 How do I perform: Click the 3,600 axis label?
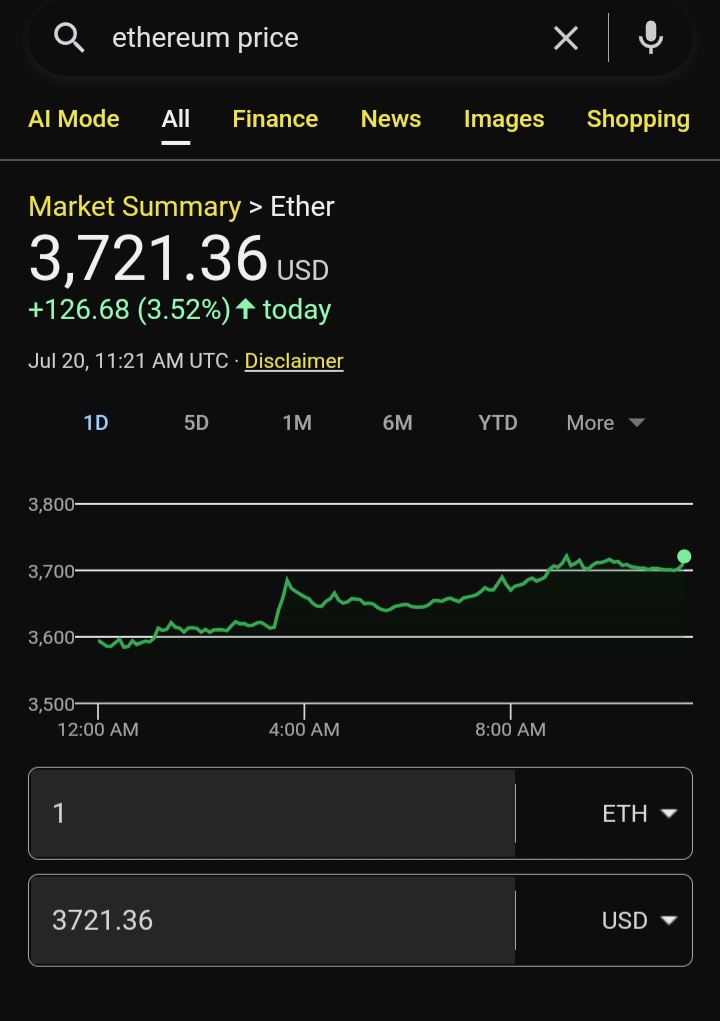click(x=51, y=637)
